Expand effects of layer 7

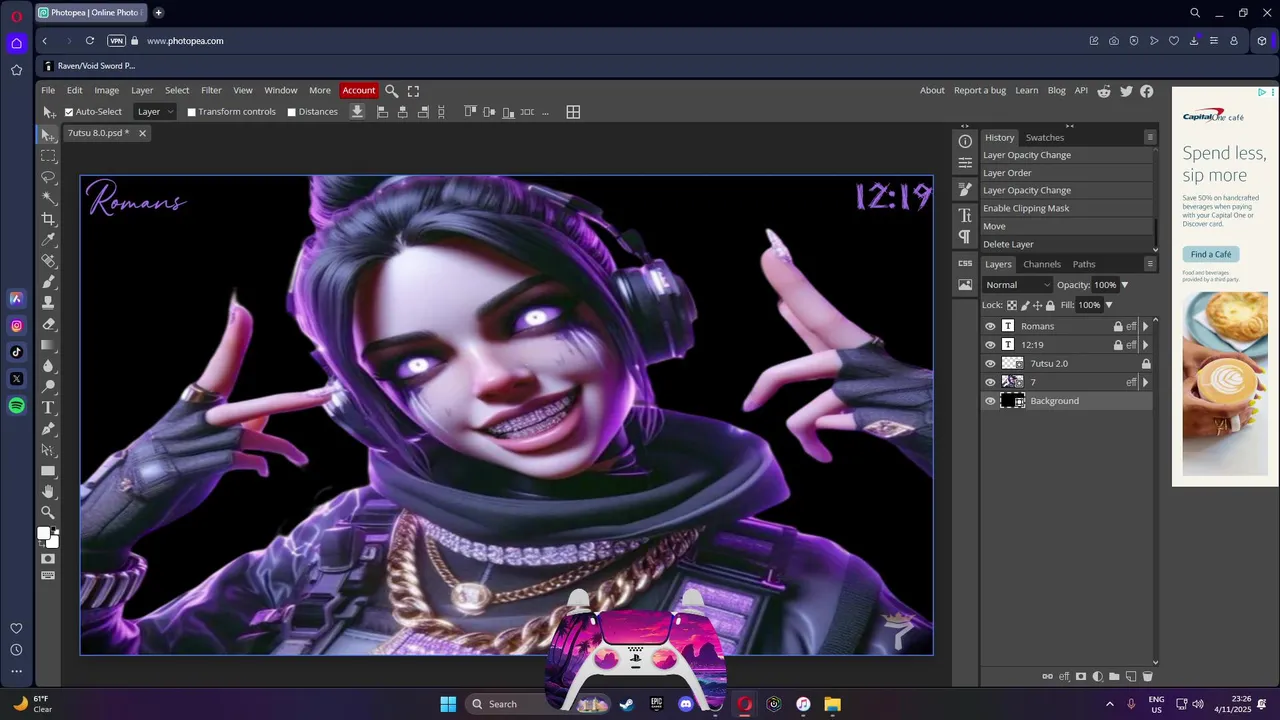click(1145, 382)
